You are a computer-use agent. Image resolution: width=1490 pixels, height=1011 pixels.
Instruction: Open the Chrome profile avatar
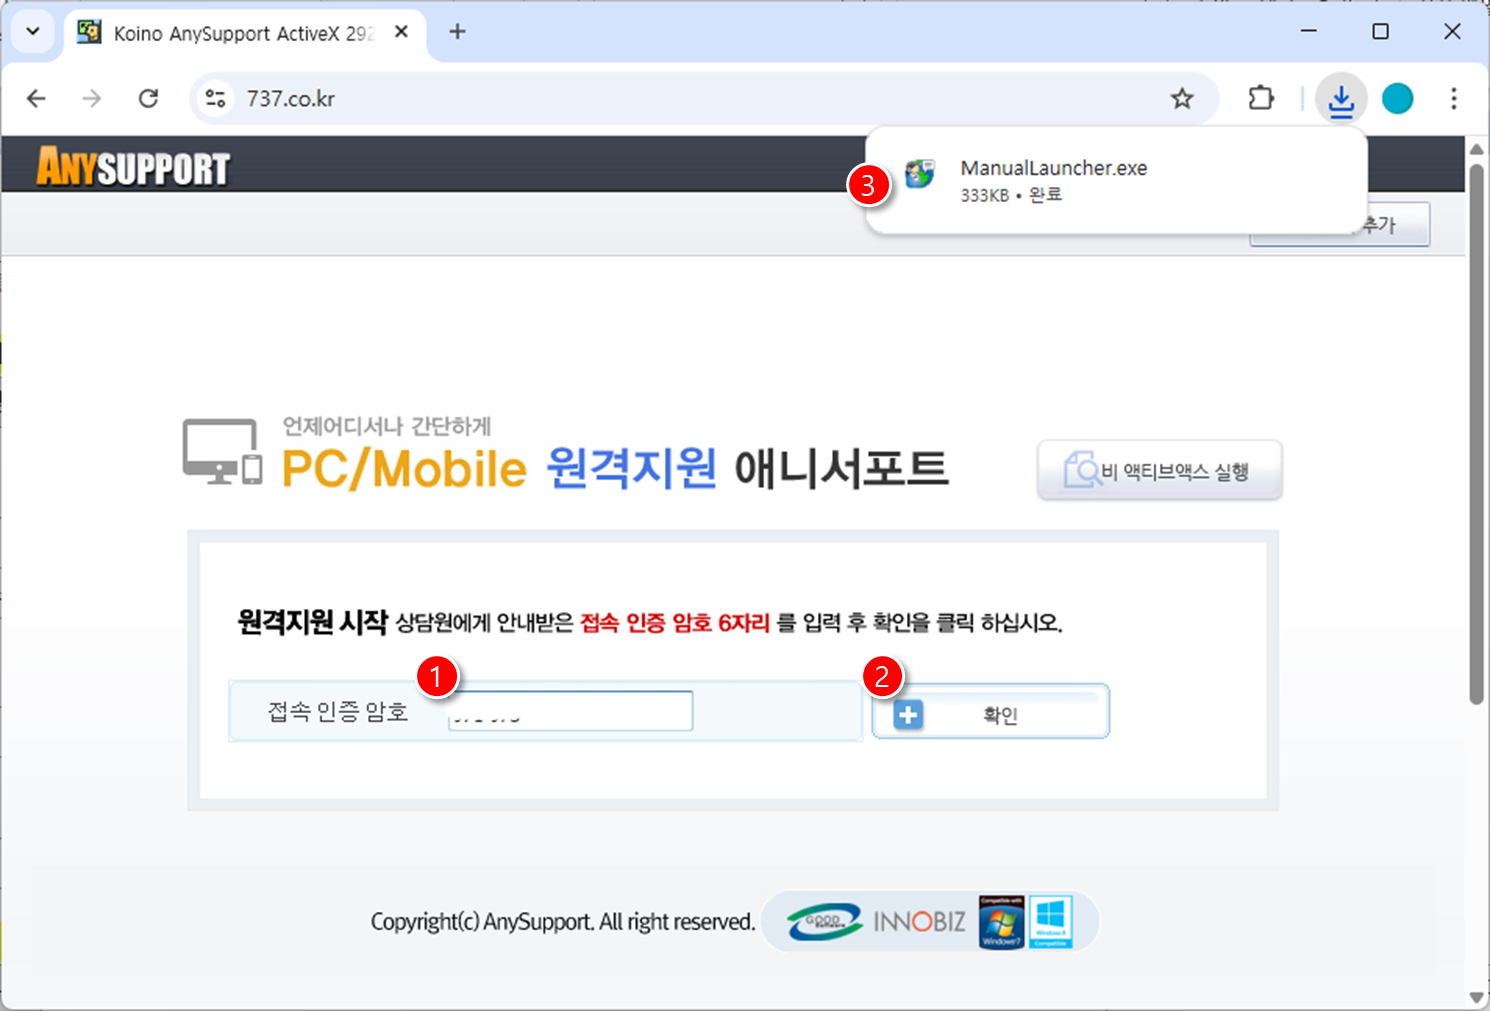pos(1397,98)
